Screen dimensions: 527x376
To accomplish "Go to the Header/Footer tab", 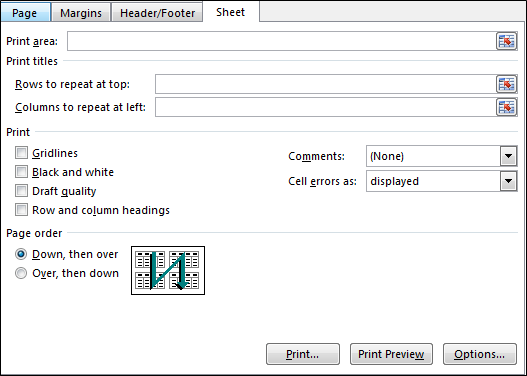I will tap(157, 13).
